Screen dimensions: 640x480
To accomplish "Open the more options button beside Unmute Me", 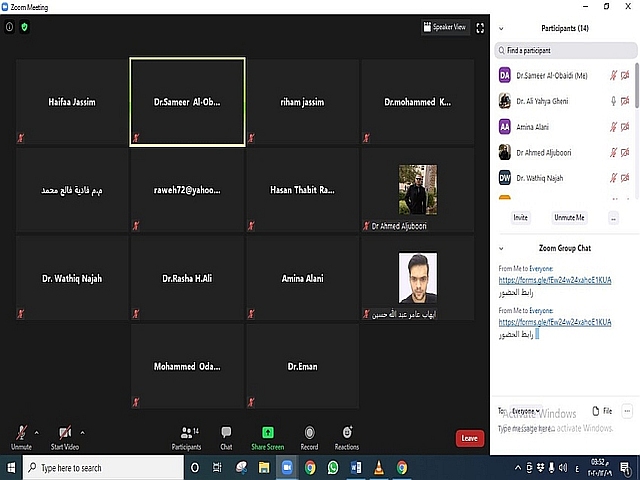I will (613, 217).
